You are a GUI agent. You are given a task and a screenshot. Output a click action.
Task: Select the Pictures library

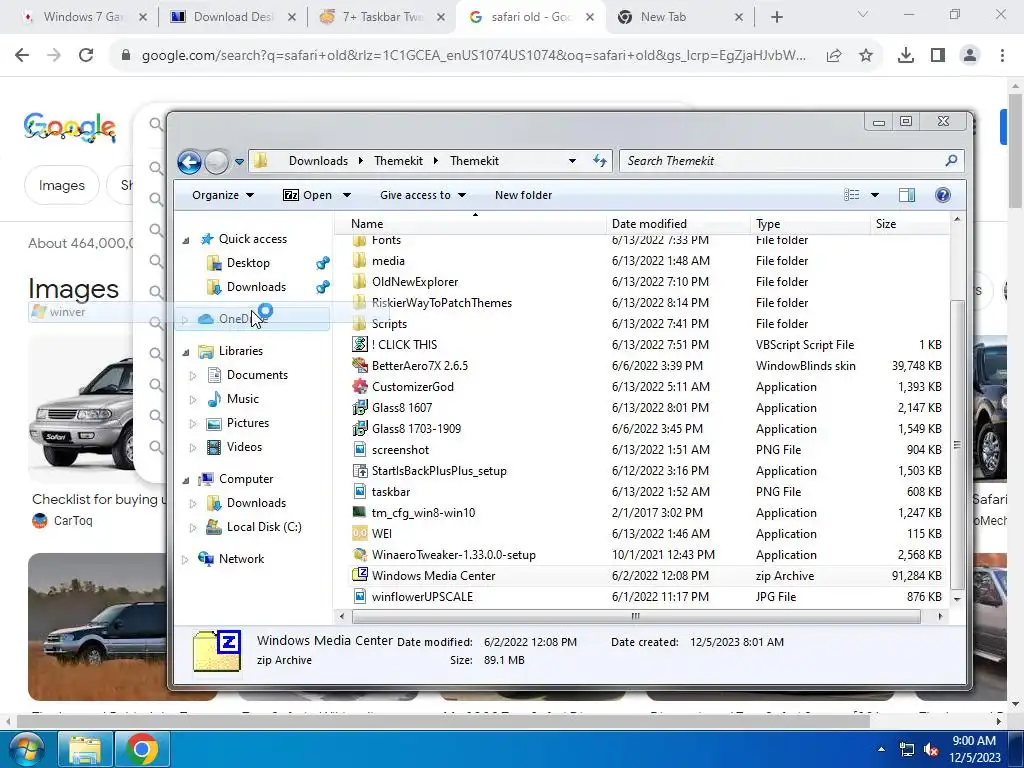click(248, 423)
